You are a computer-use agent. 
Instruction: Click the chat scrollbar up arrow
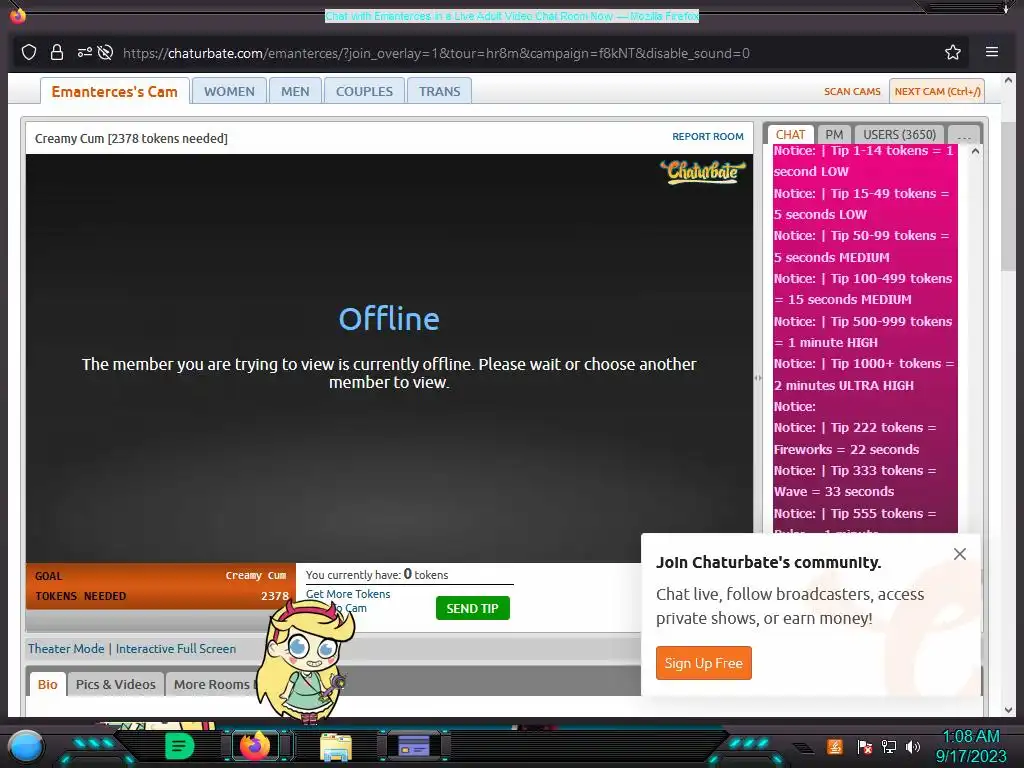(975, 152)
